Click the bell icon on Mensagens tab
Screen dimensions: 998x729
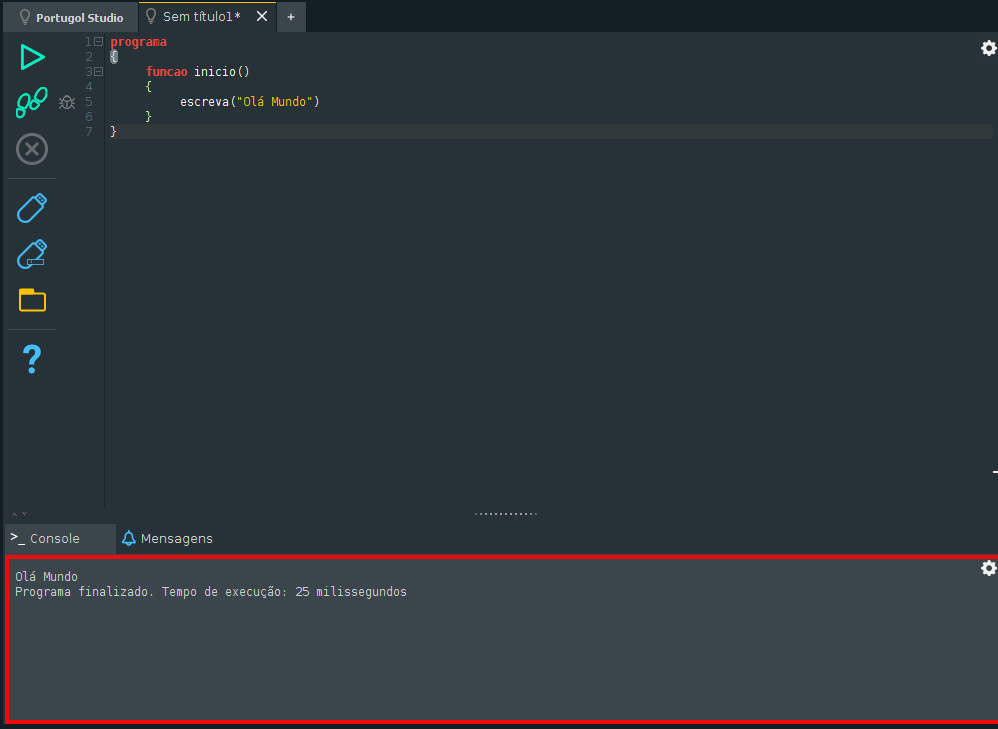click(x=129, y=538)
